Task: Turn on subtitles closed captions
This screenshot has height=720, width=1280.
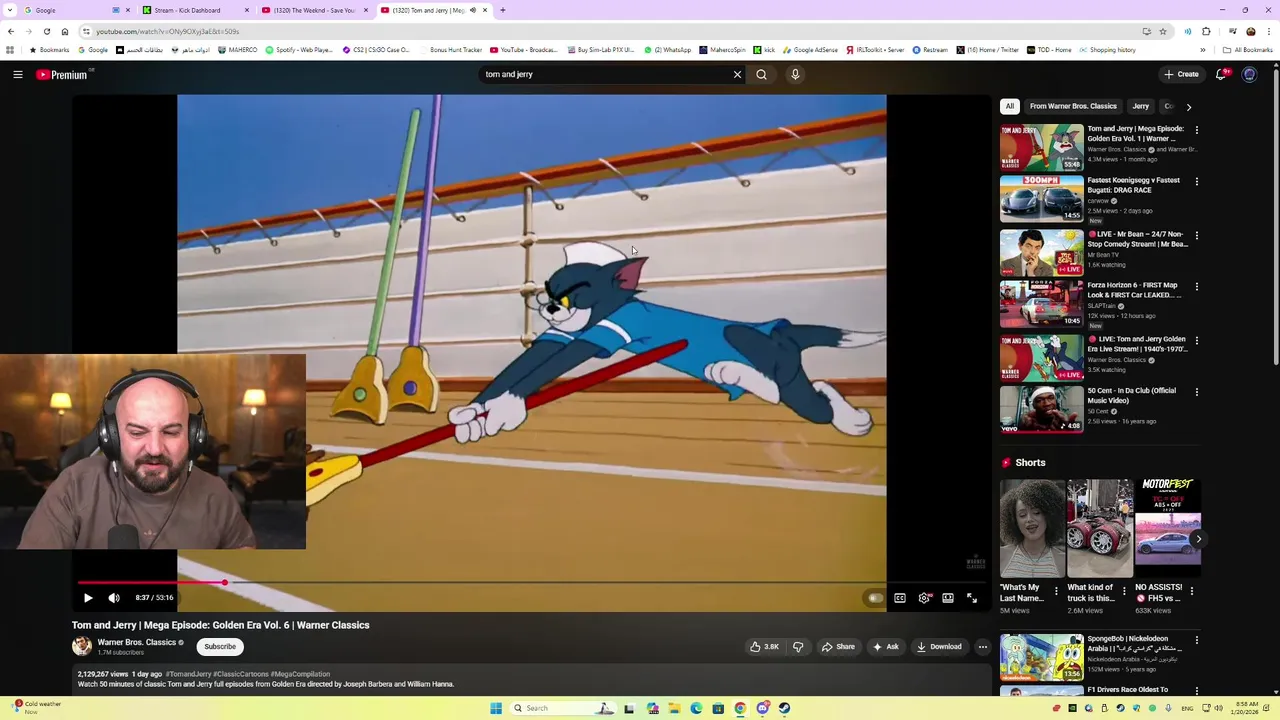Action: pos(900,598)
